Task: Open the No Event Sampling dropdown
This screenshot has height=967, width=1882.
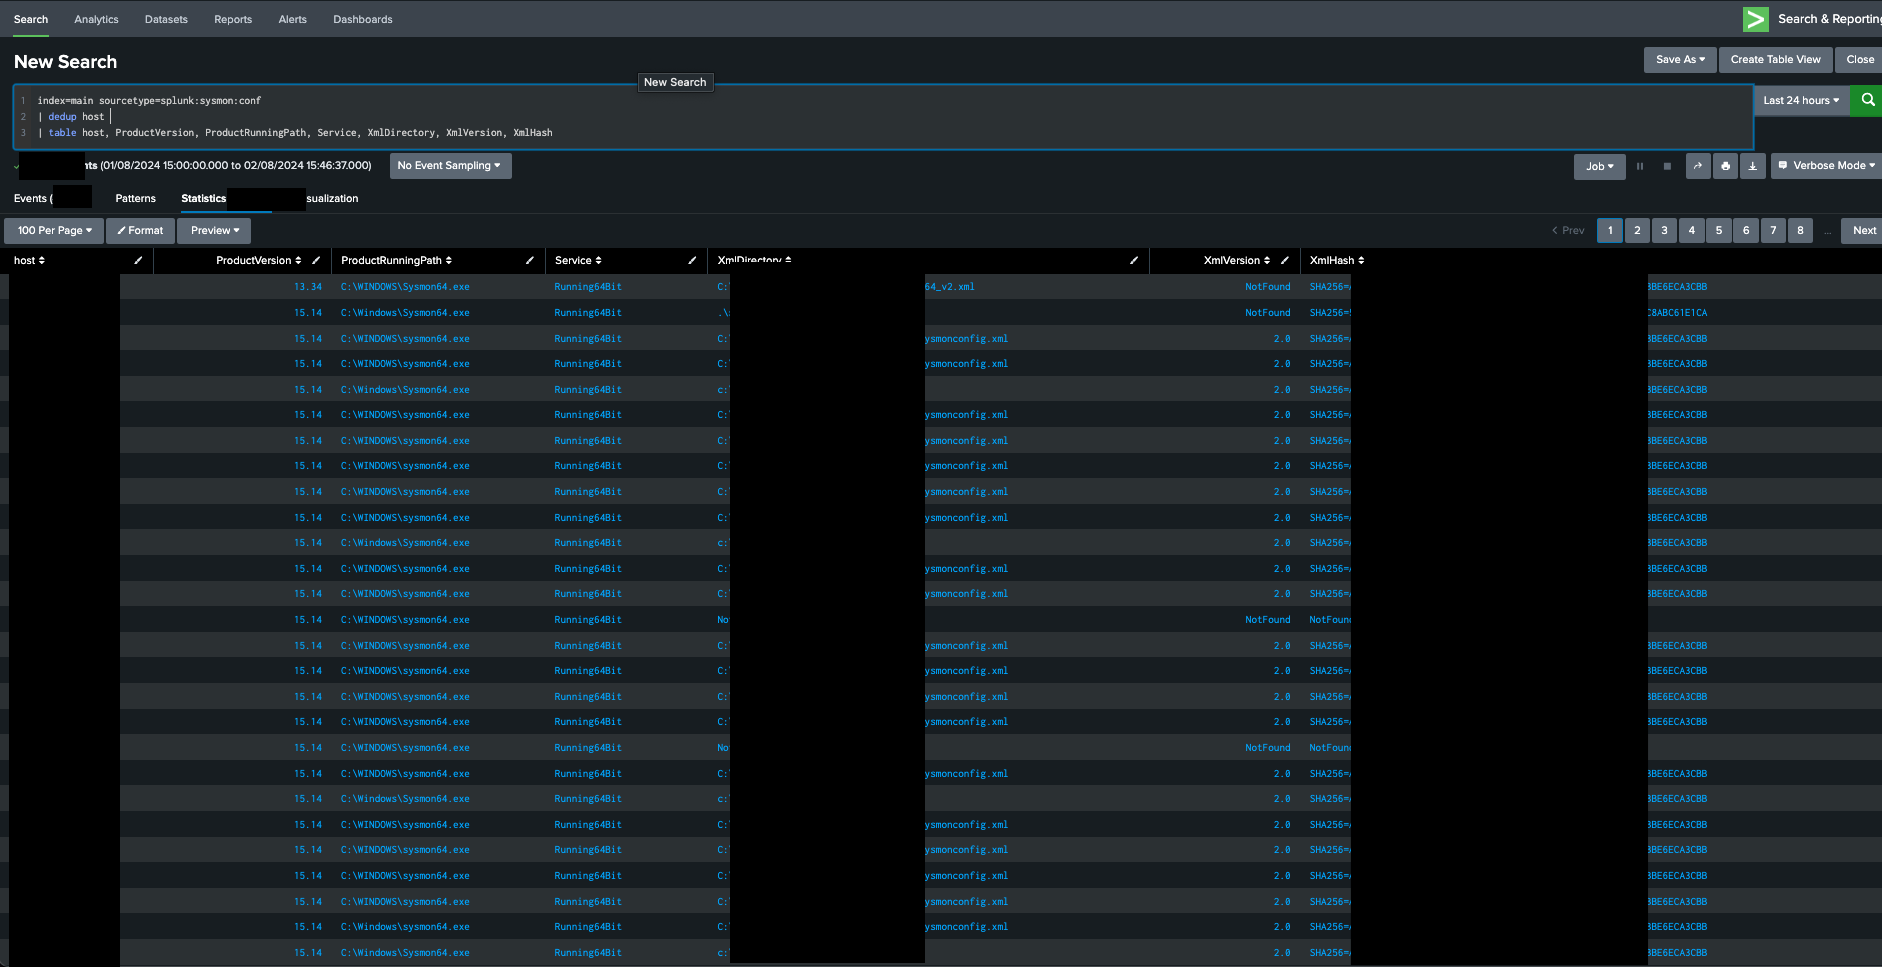Action: [x=450, y=166]
